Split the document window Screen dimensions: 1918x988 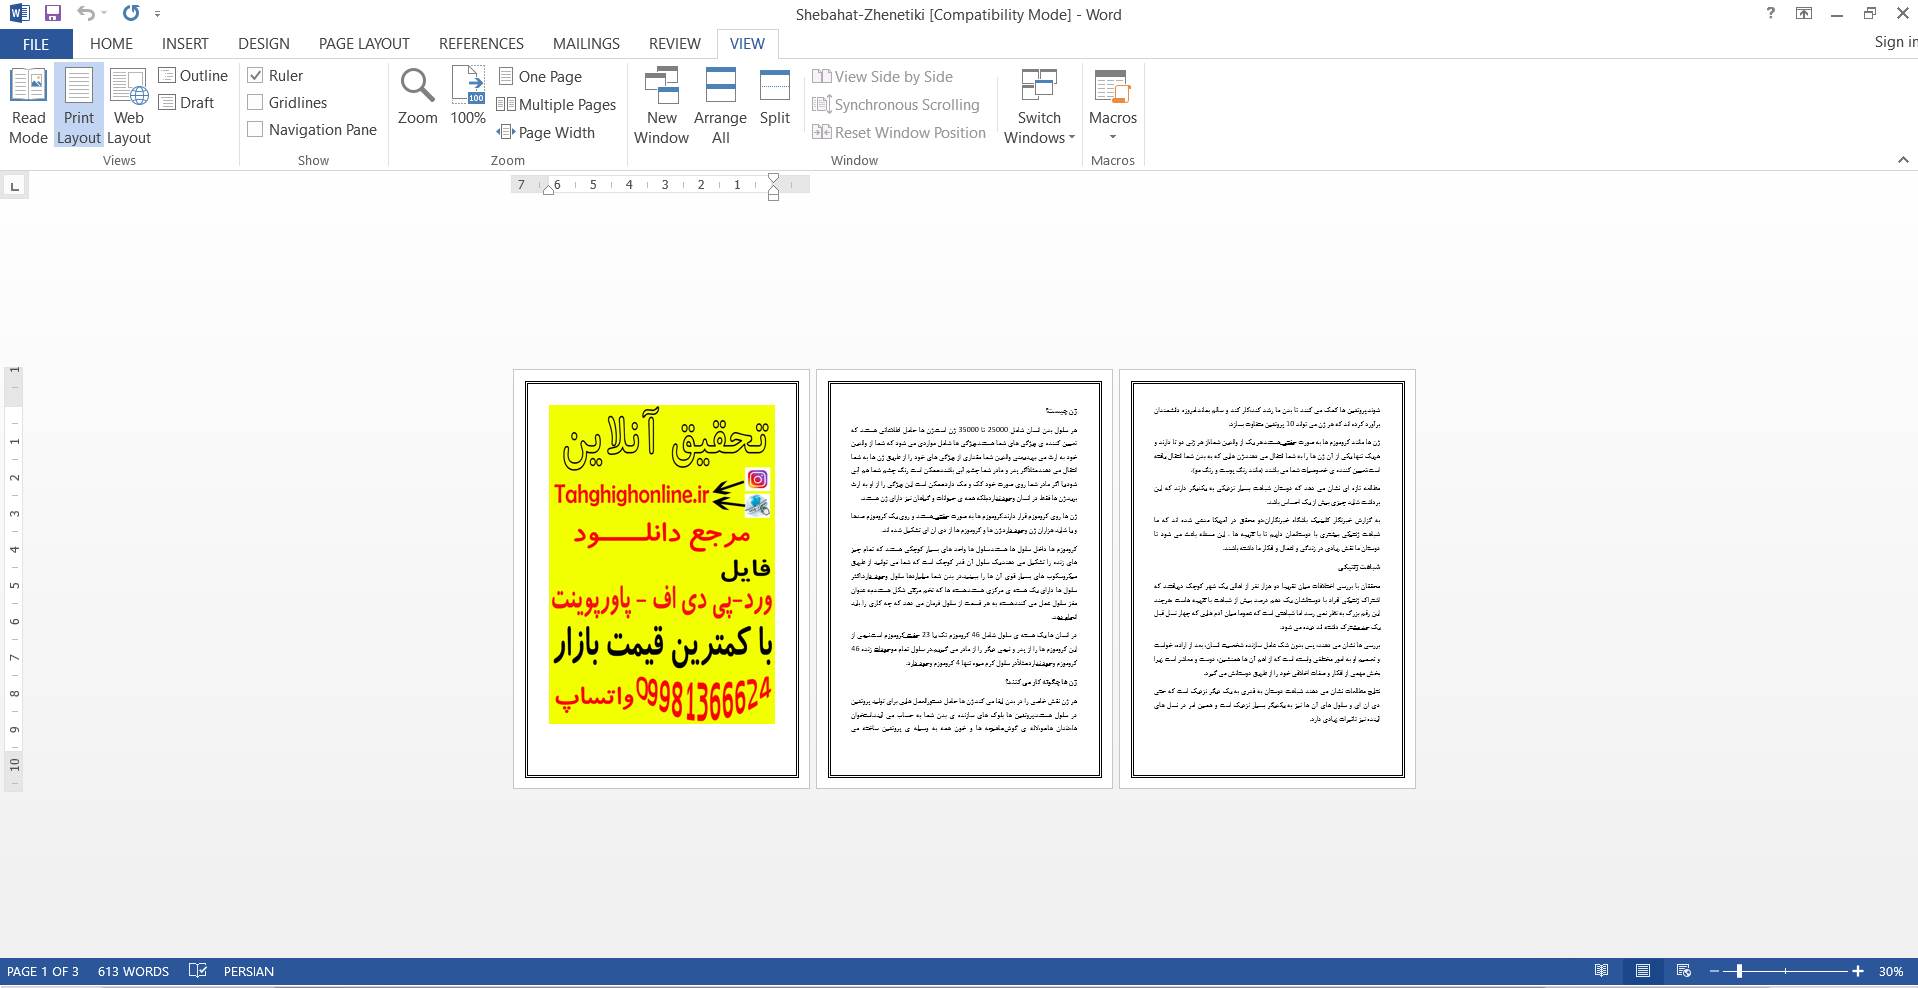(774, 97)
